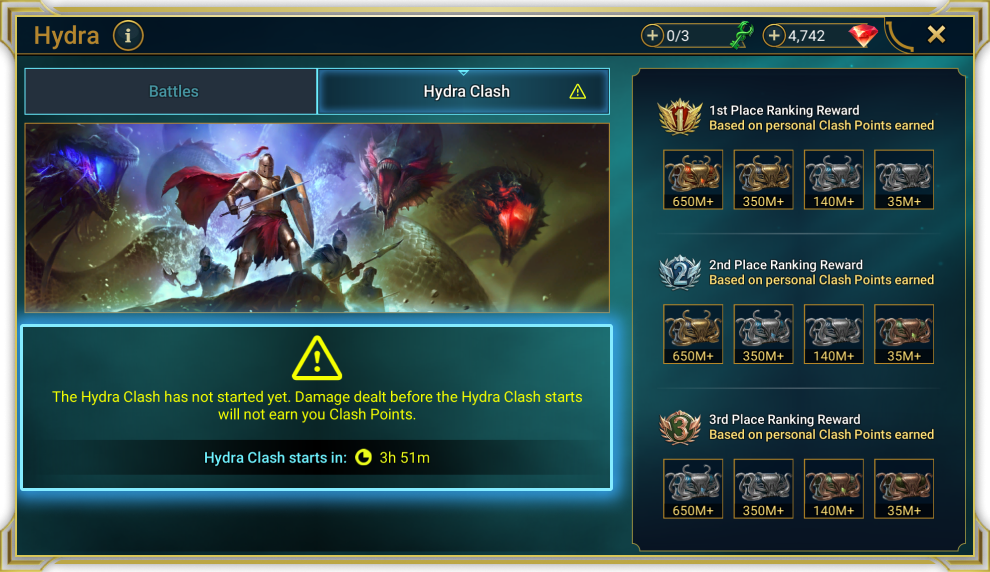Click the Hydra battle banner artwork
Screen dimensions: 990x572
[x=317, y=218]
